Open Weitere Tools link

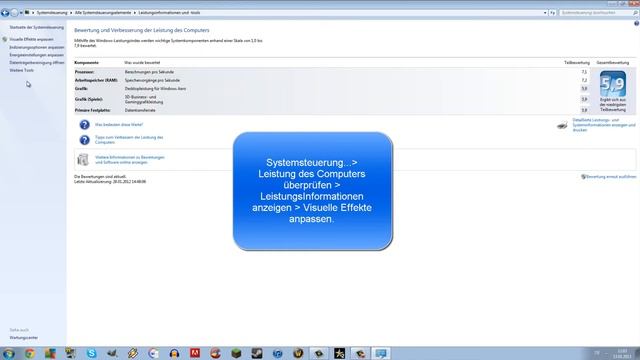22,70
